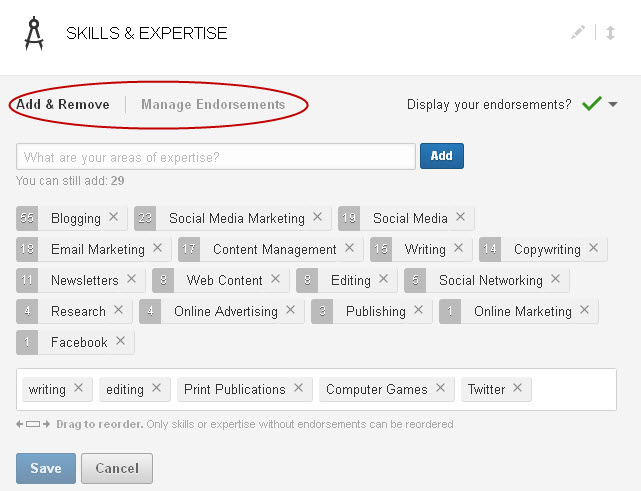Click the Facebook skill label
641x491 pixels.
point(79,342)
